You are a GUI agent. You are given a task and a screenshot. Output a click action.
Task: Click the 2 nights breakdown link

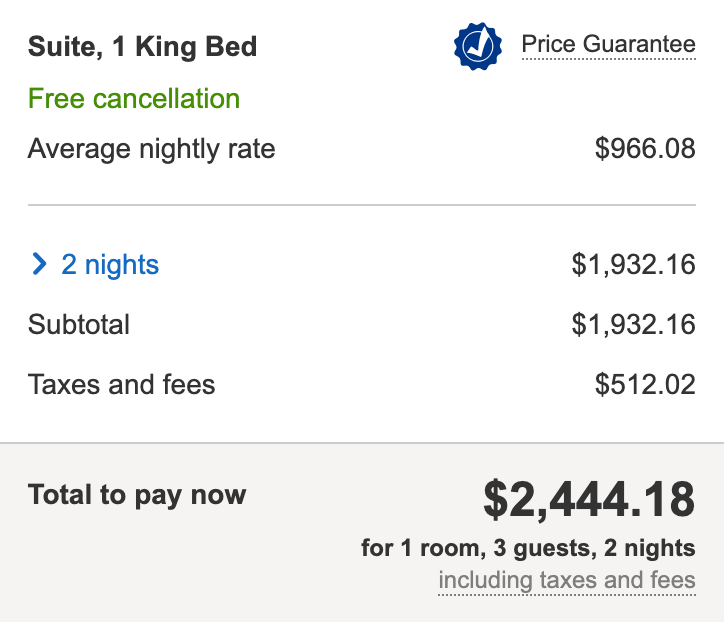(110, 264)
